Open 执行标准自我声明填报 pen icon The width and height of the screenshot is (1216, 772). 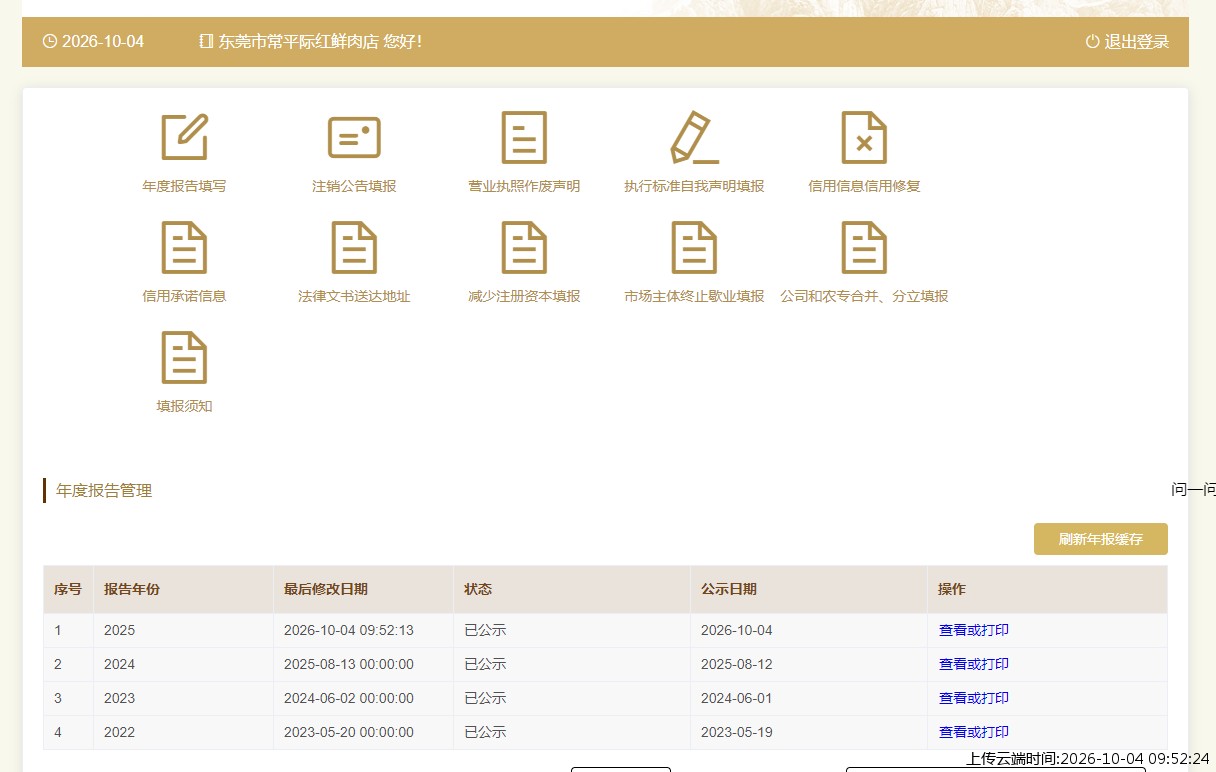coord(694,137)
